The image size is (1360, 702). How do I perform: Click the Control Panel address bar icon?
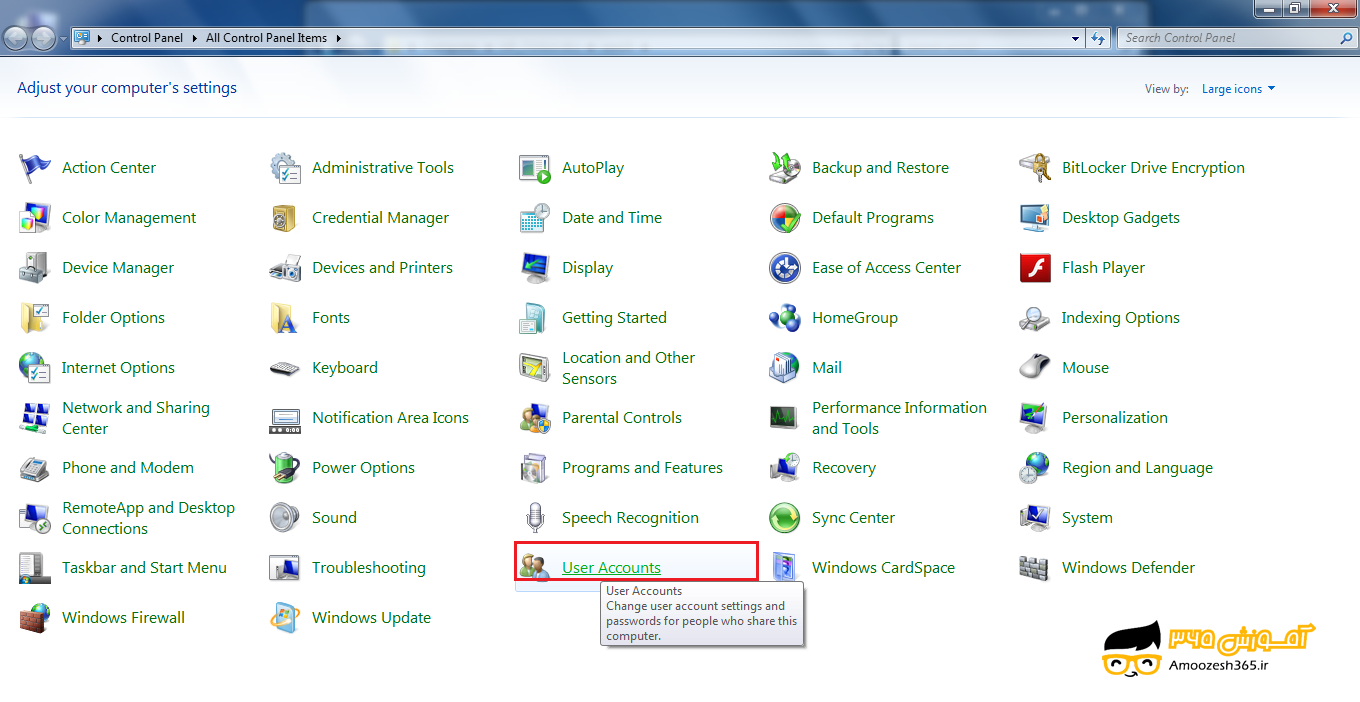(x=82, y=38)
